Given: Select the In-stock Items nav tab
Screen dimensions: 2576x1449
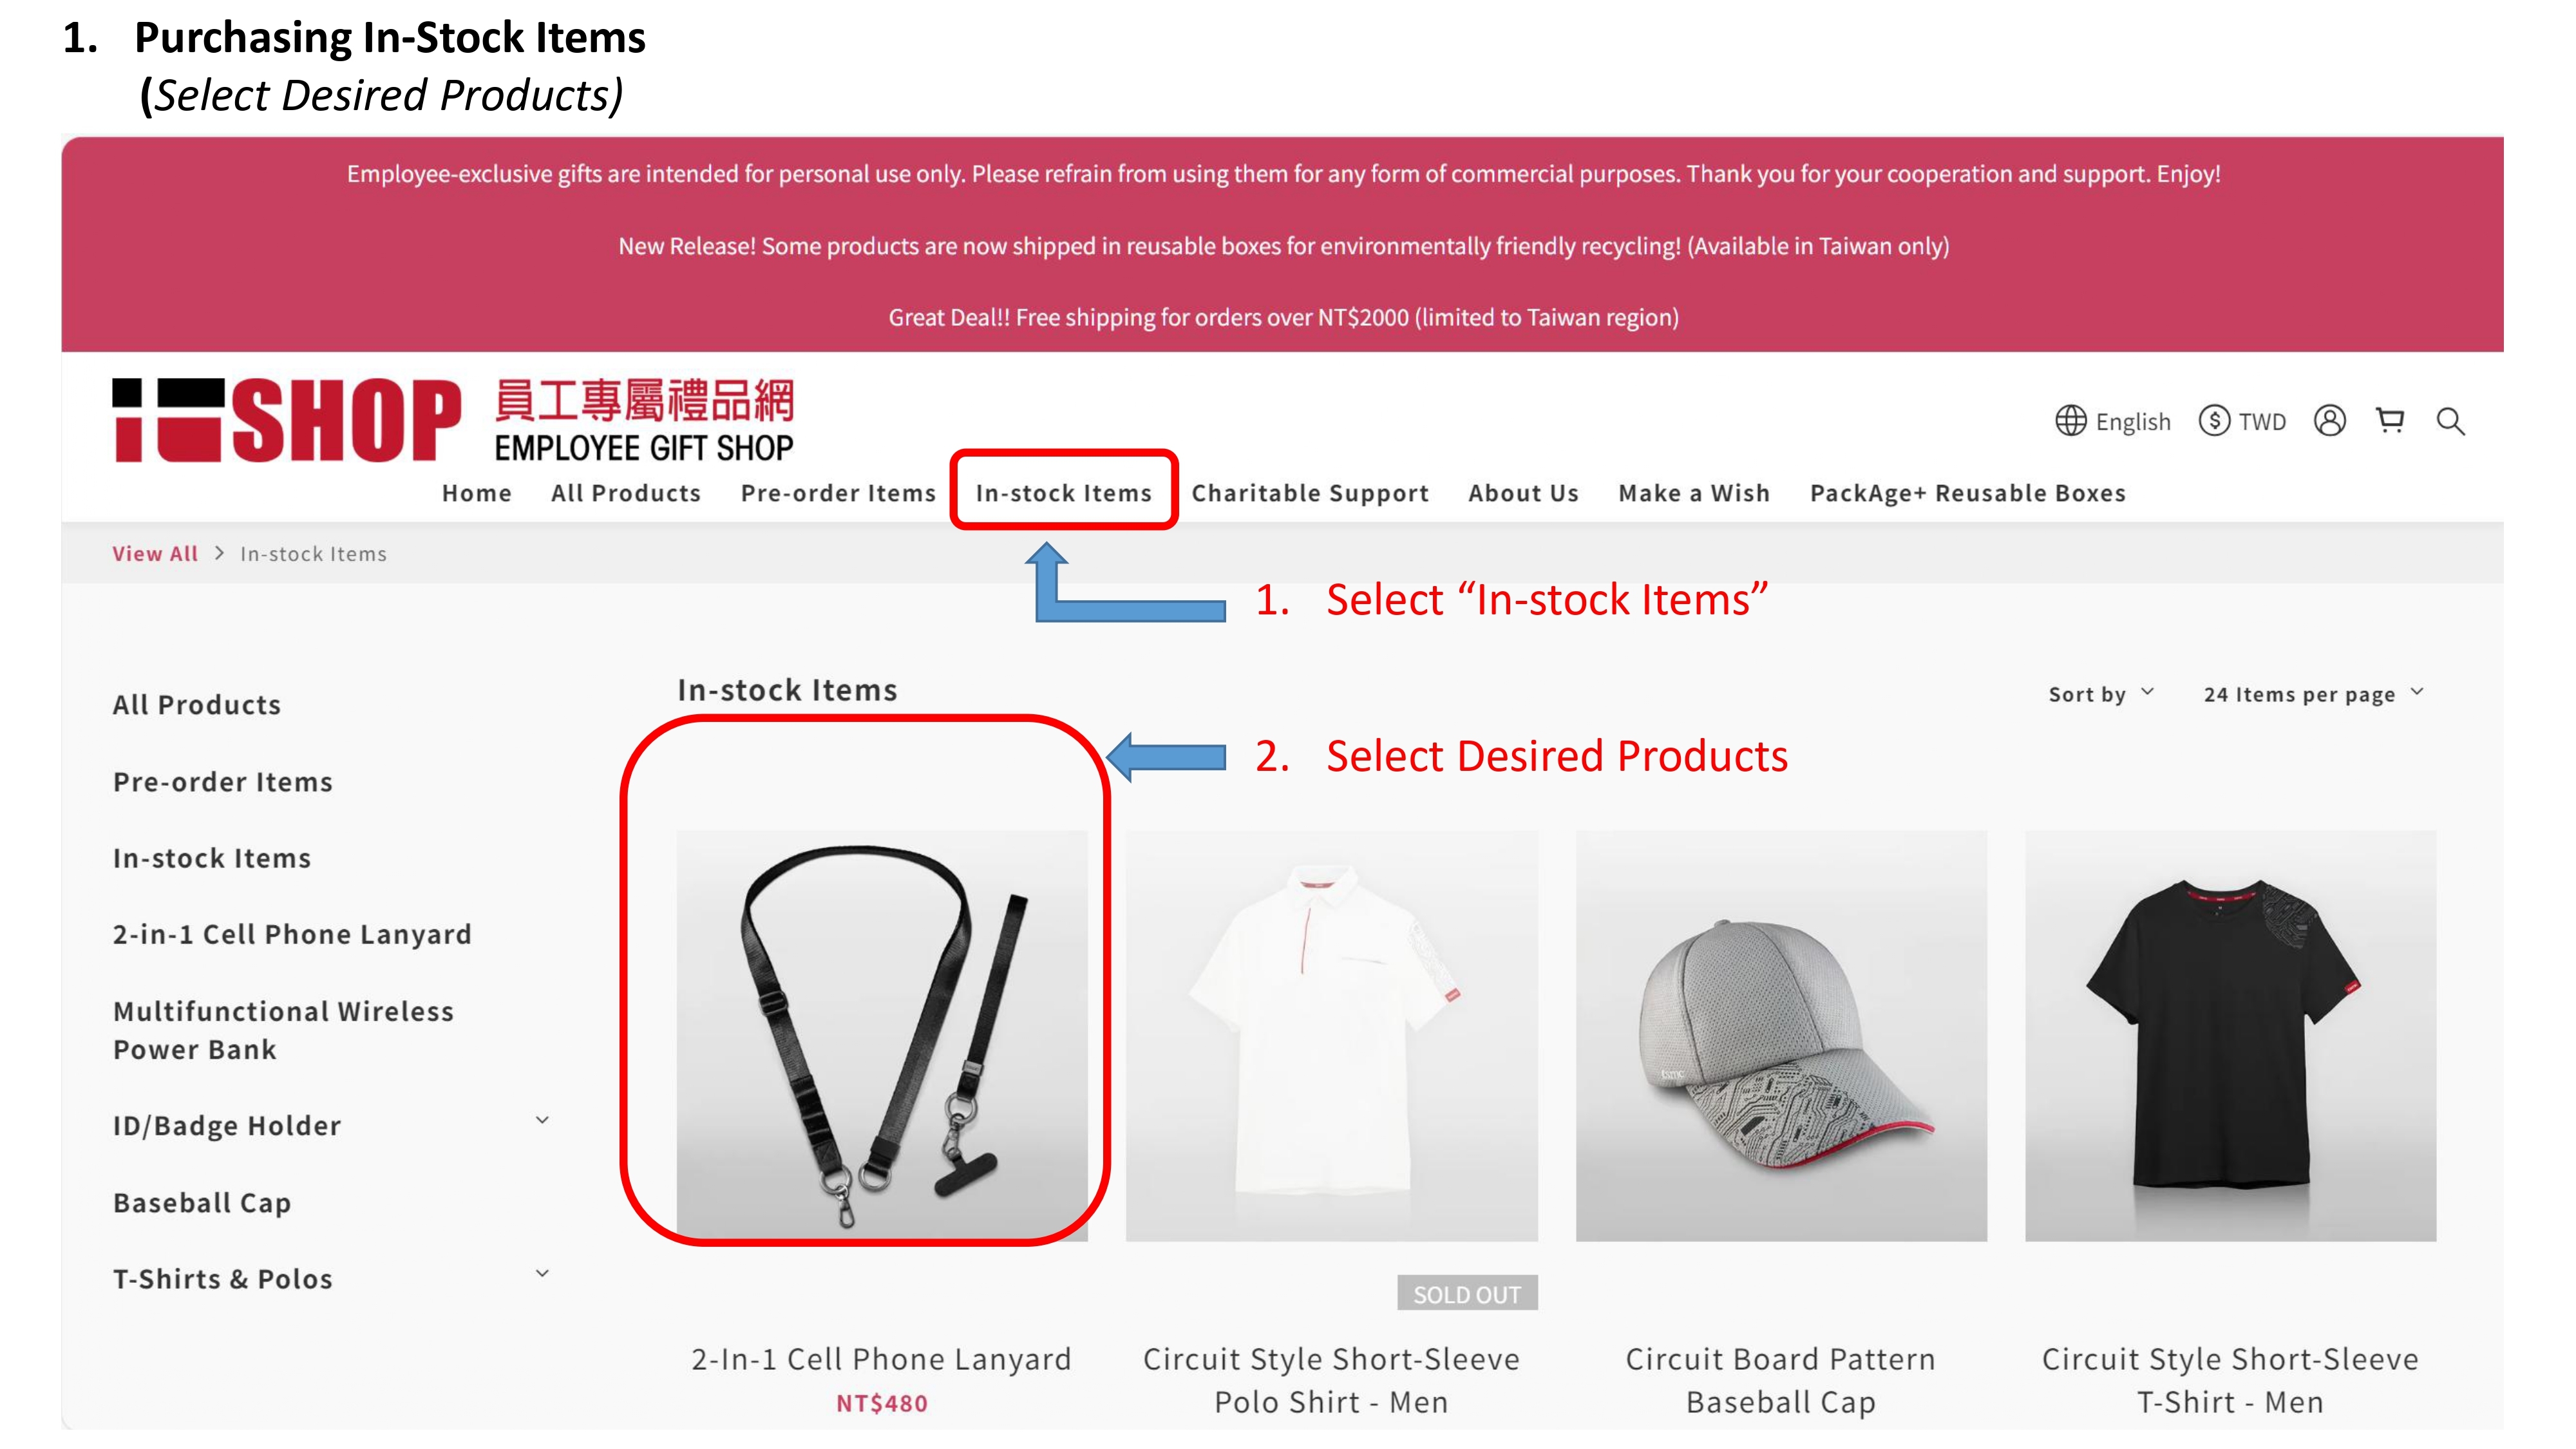Looking at the screenshot, I should [1064, 493].
